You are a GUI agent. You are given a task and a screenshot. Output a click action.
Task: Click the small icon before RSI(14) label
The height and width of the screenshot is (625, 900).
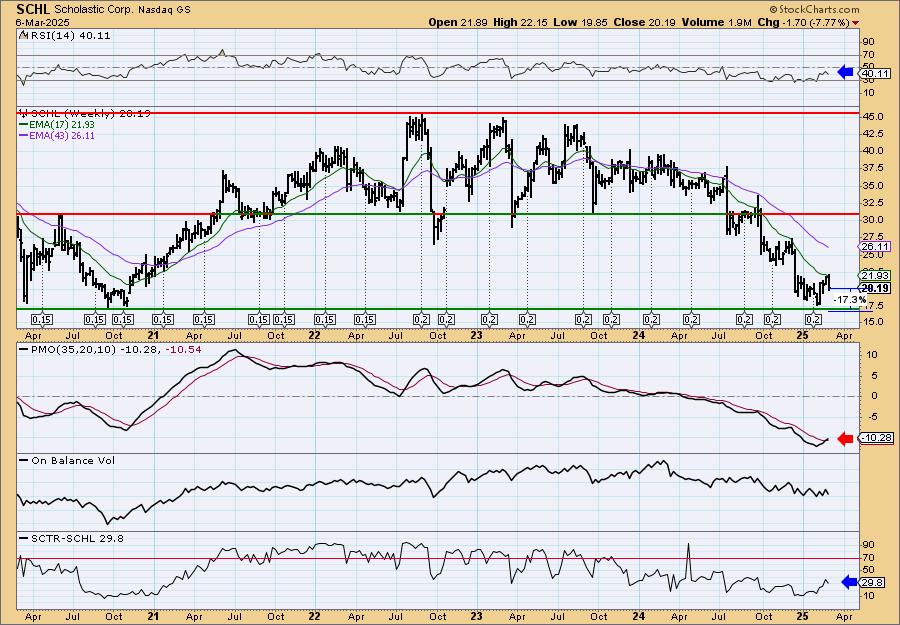(x=22, y=36)
